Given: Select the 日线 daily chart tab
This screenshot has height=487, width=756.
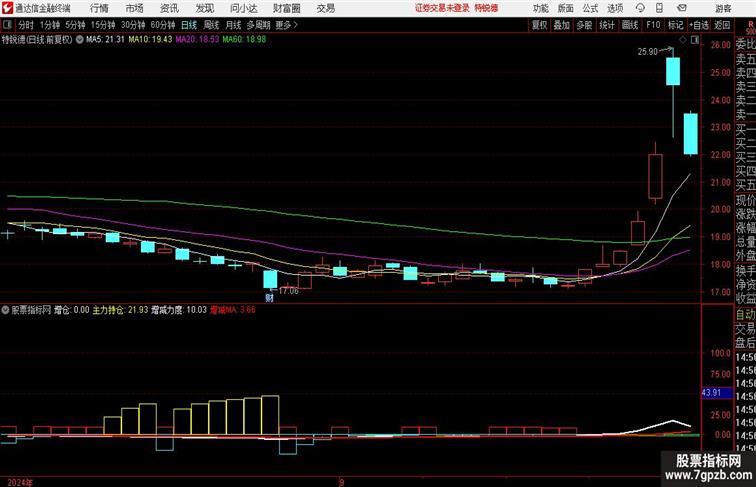Looking at the screenshot, I should 189,25.
